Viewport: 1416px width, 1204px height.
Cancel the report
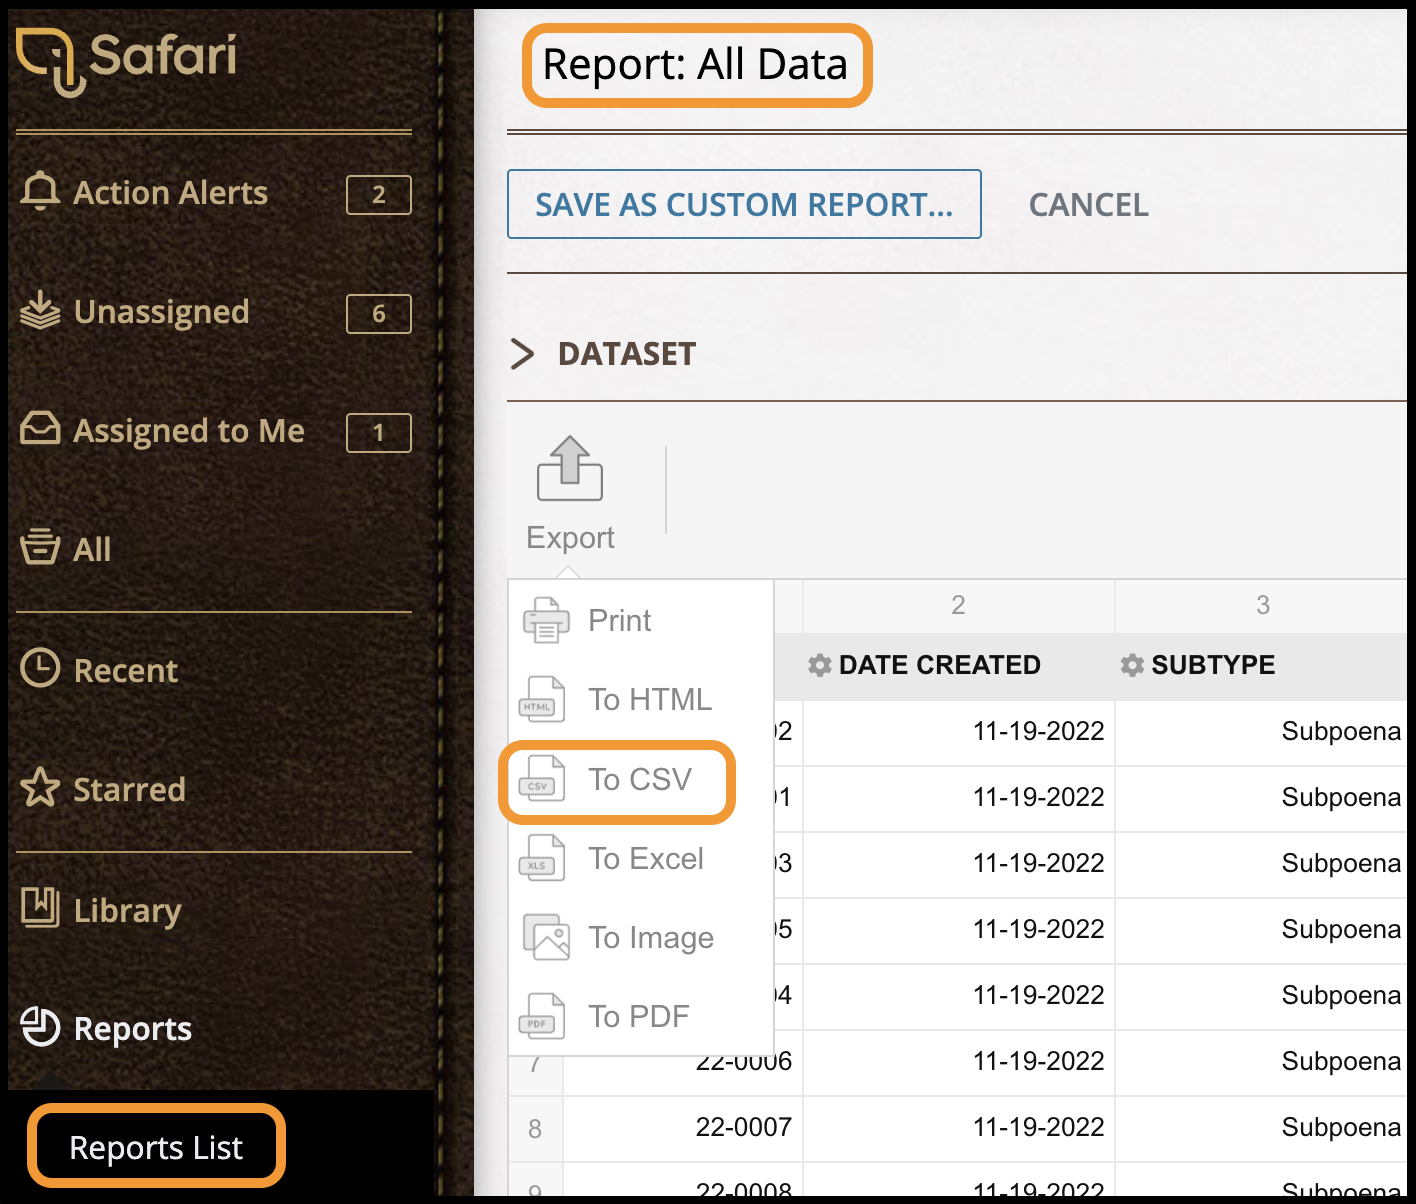[1088, 205]
